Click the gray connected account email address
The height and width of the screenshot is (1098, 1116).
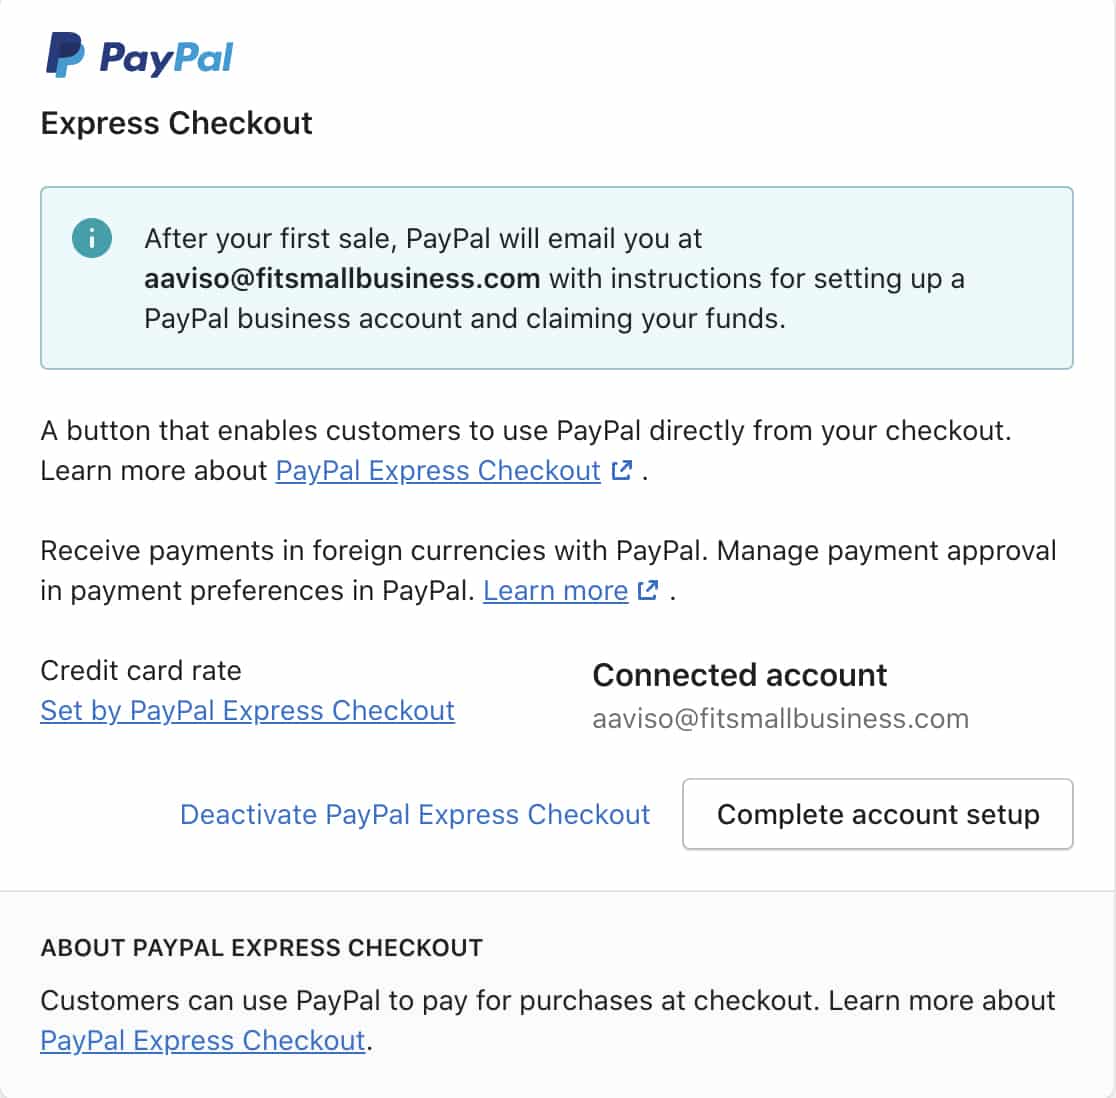tap(781, 719)
